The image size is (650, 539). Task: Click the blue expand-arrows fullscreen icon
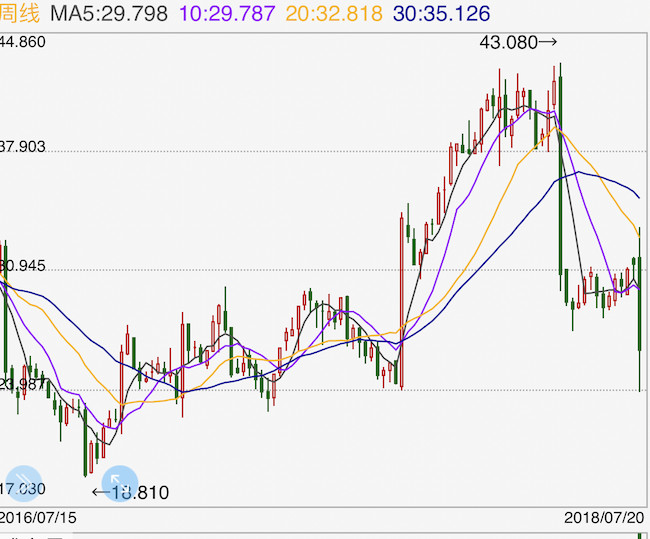pyautogui.click(x=120, y=483)
